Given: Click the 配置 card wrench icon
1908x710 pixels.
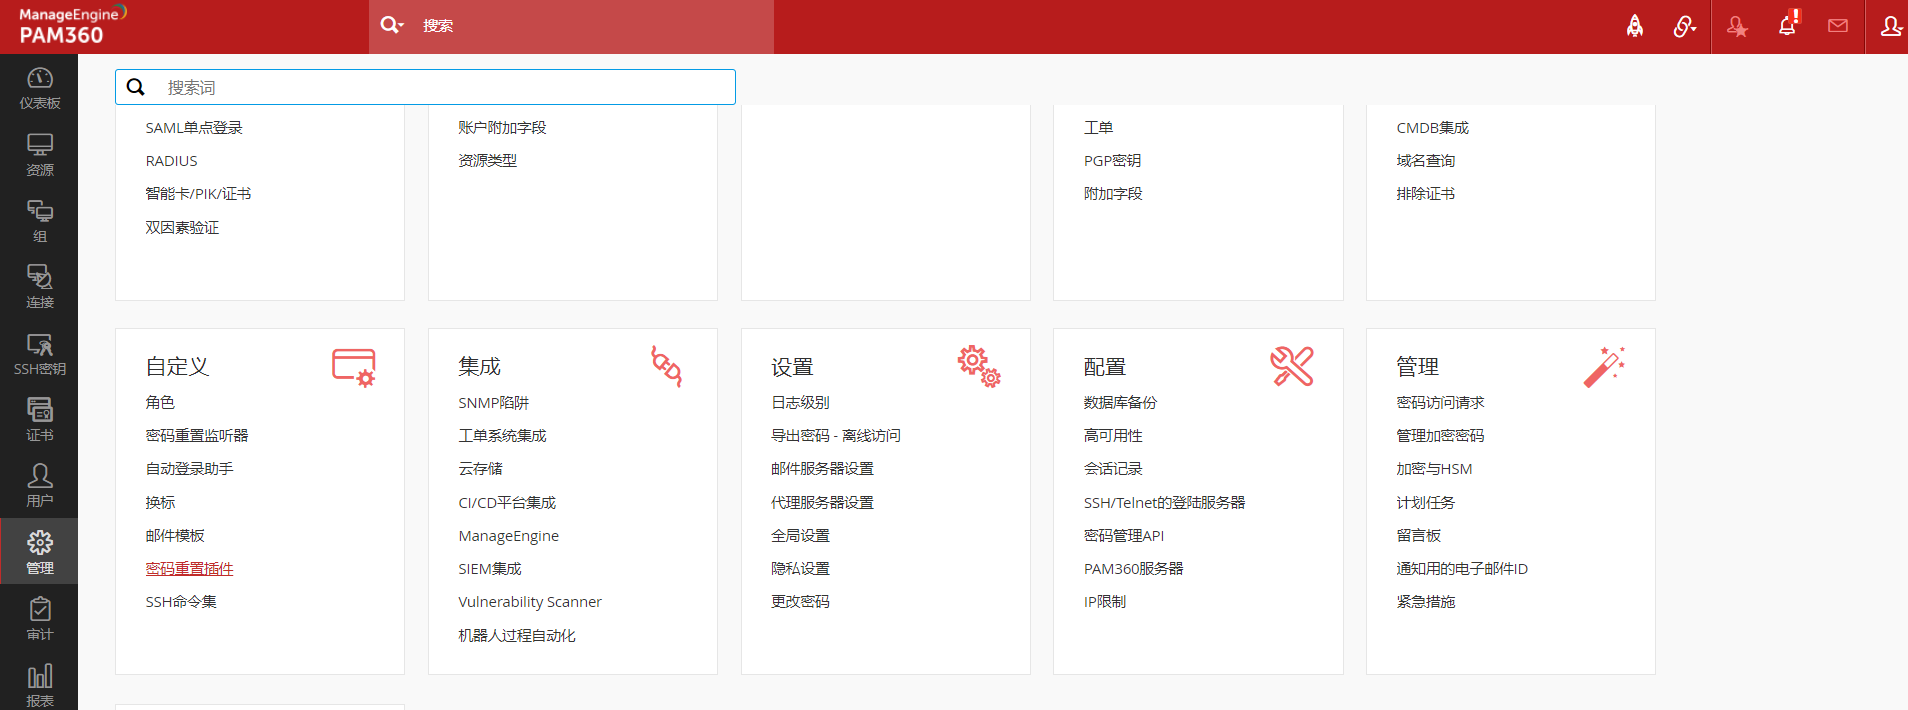Looking at the screenshot, I should point(1292,367).
